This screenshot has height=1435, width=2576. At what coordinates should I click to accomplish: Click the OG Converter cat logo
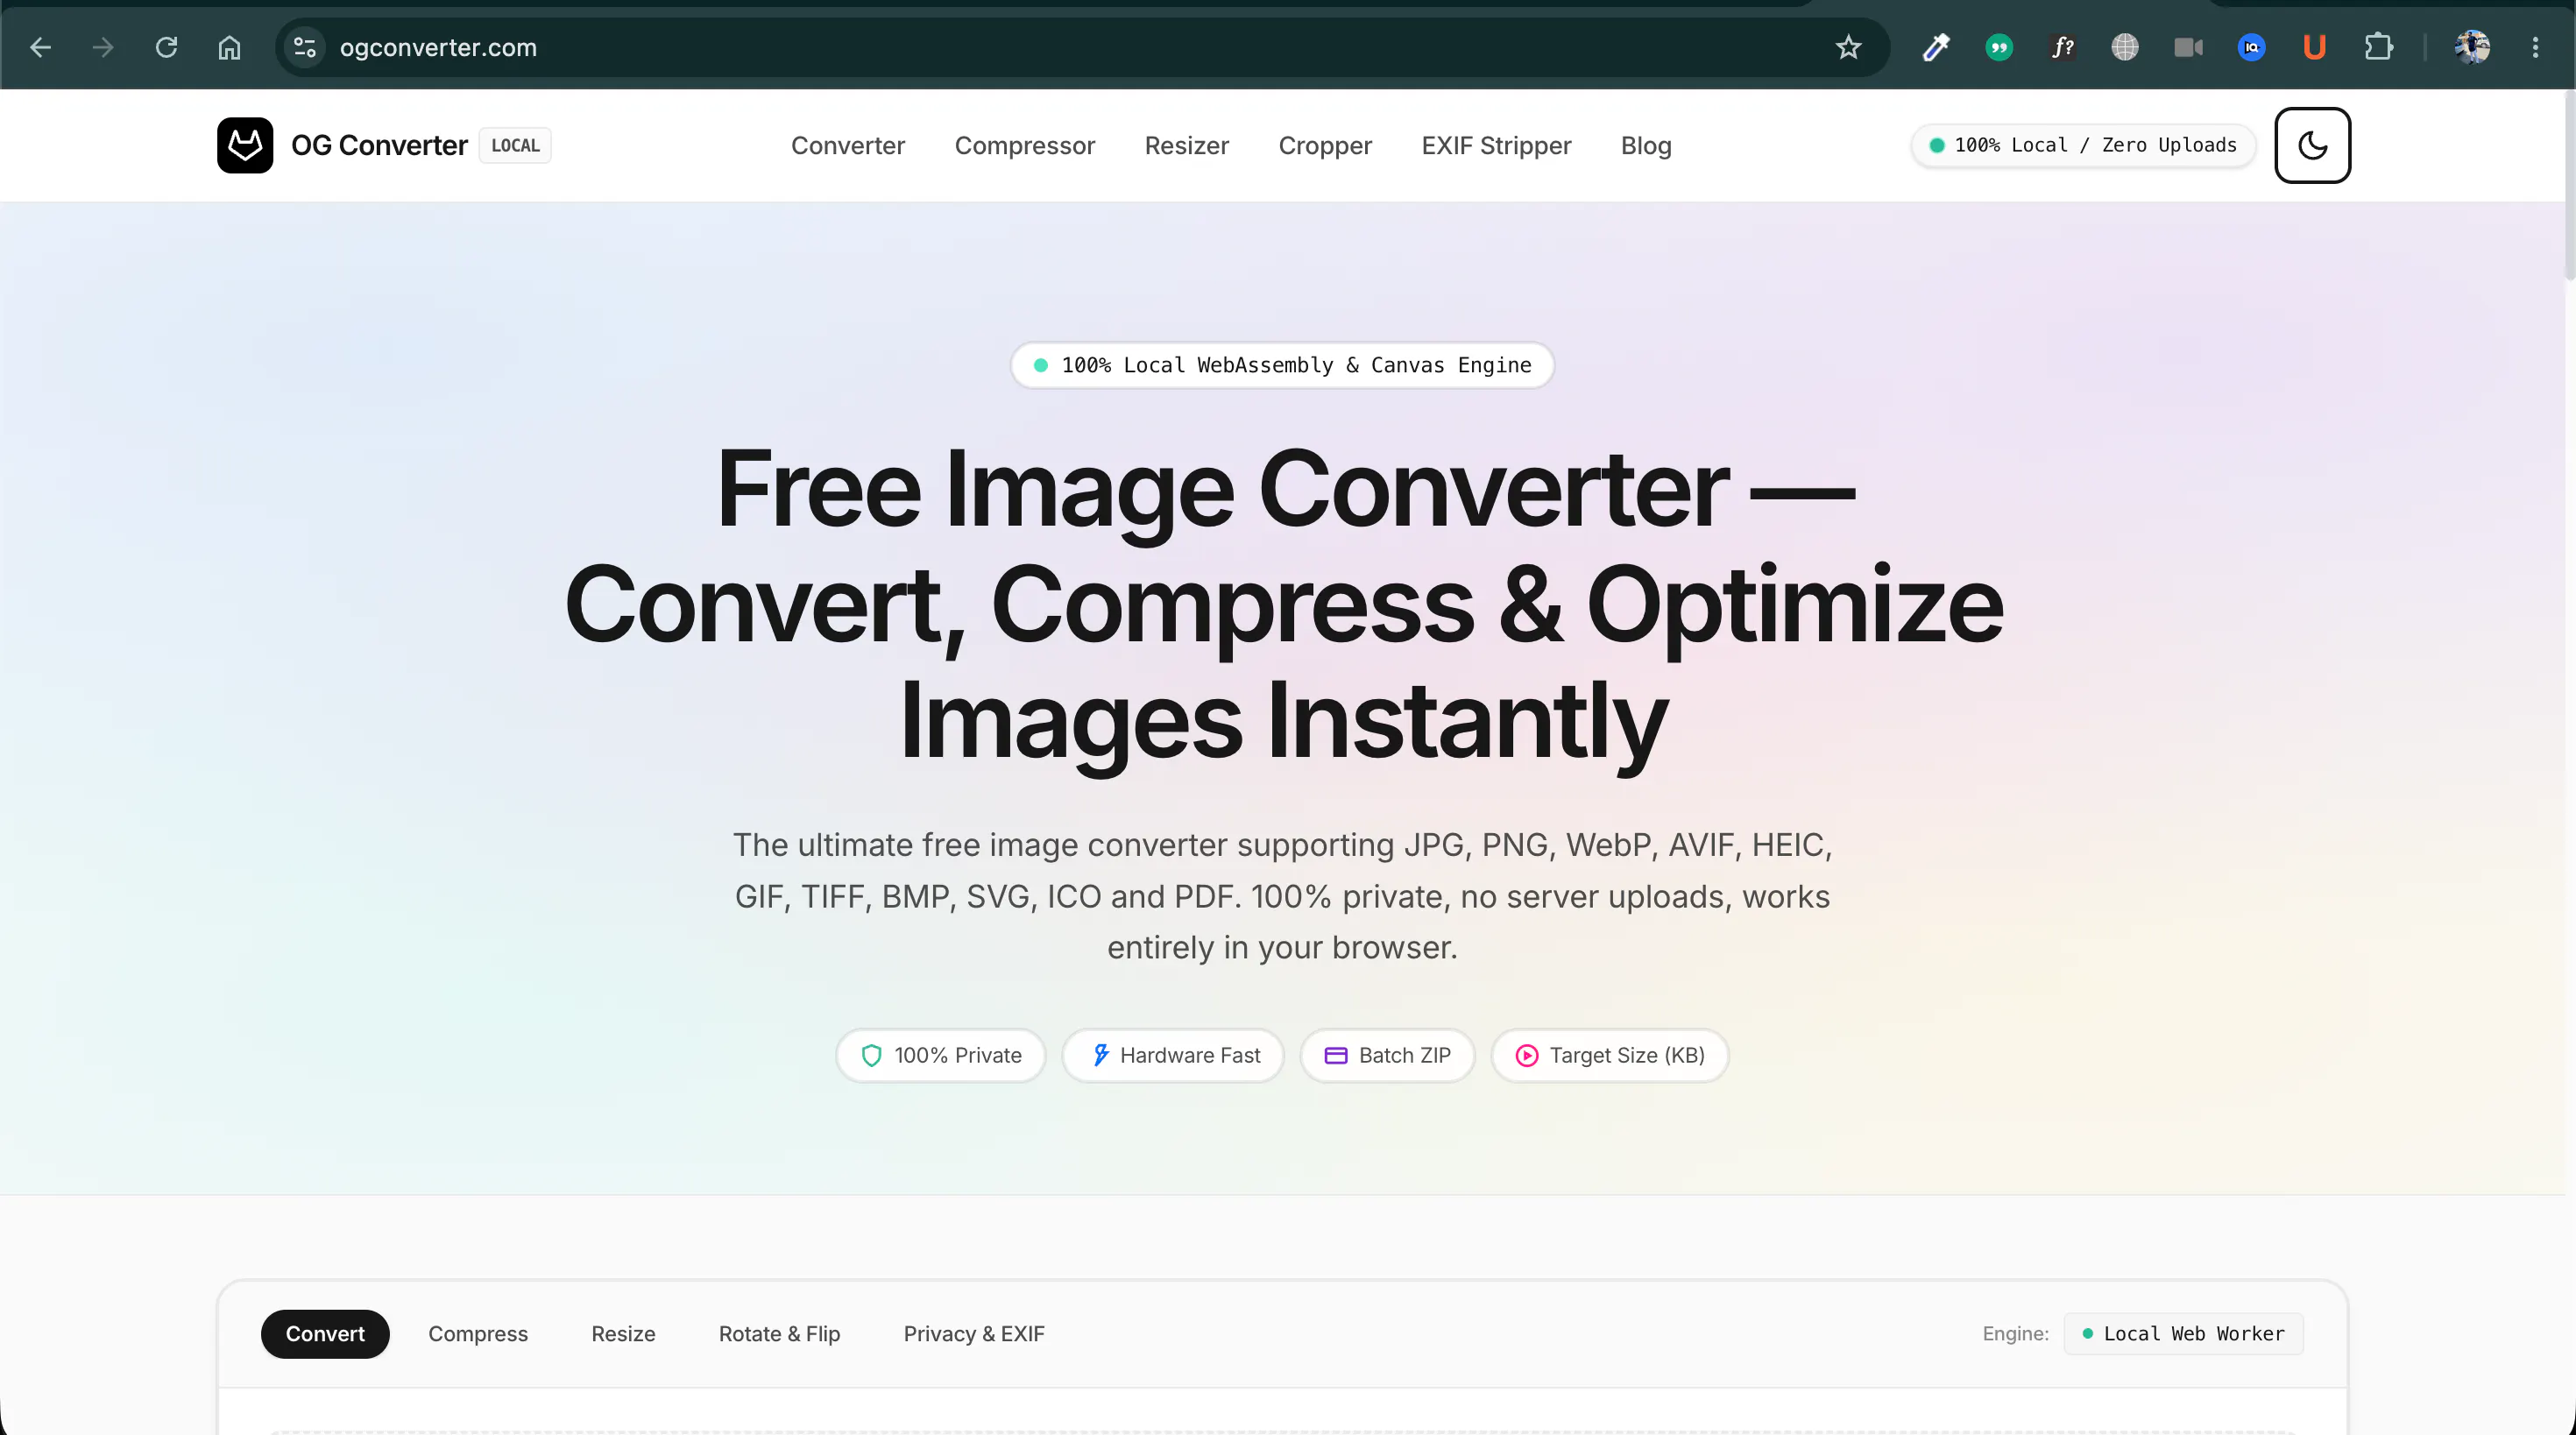click(x=245, y=145)
